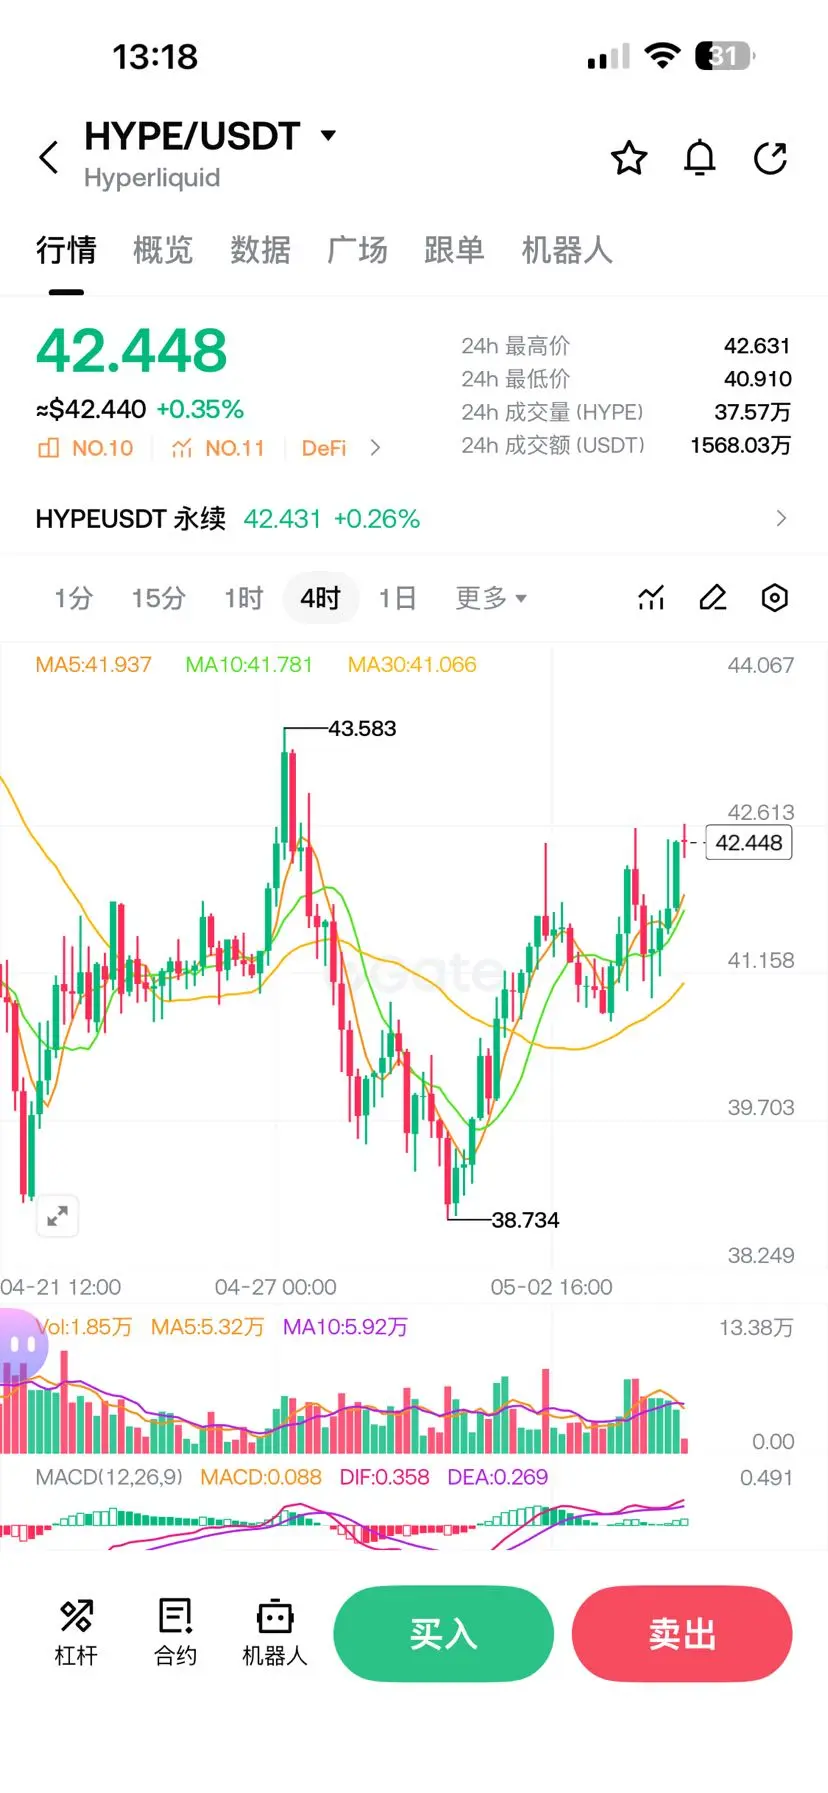Switch to 行情 tab
This screenshot has height=1793, width=828.
click(66, 250)
